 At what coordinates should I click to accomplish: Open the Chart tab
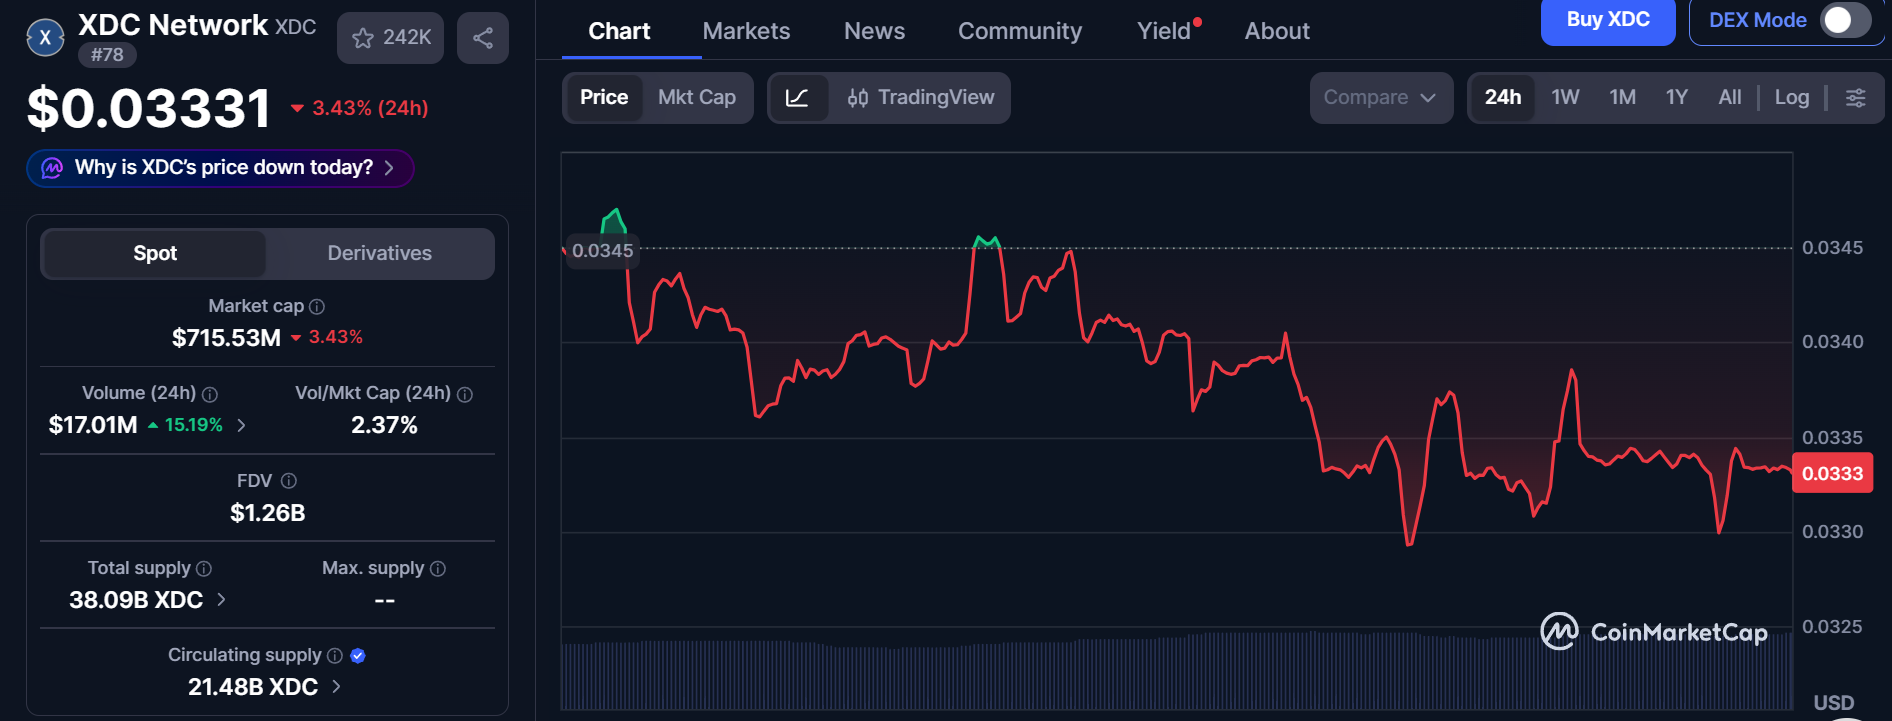pyautogui.click(x=619, y=31)
